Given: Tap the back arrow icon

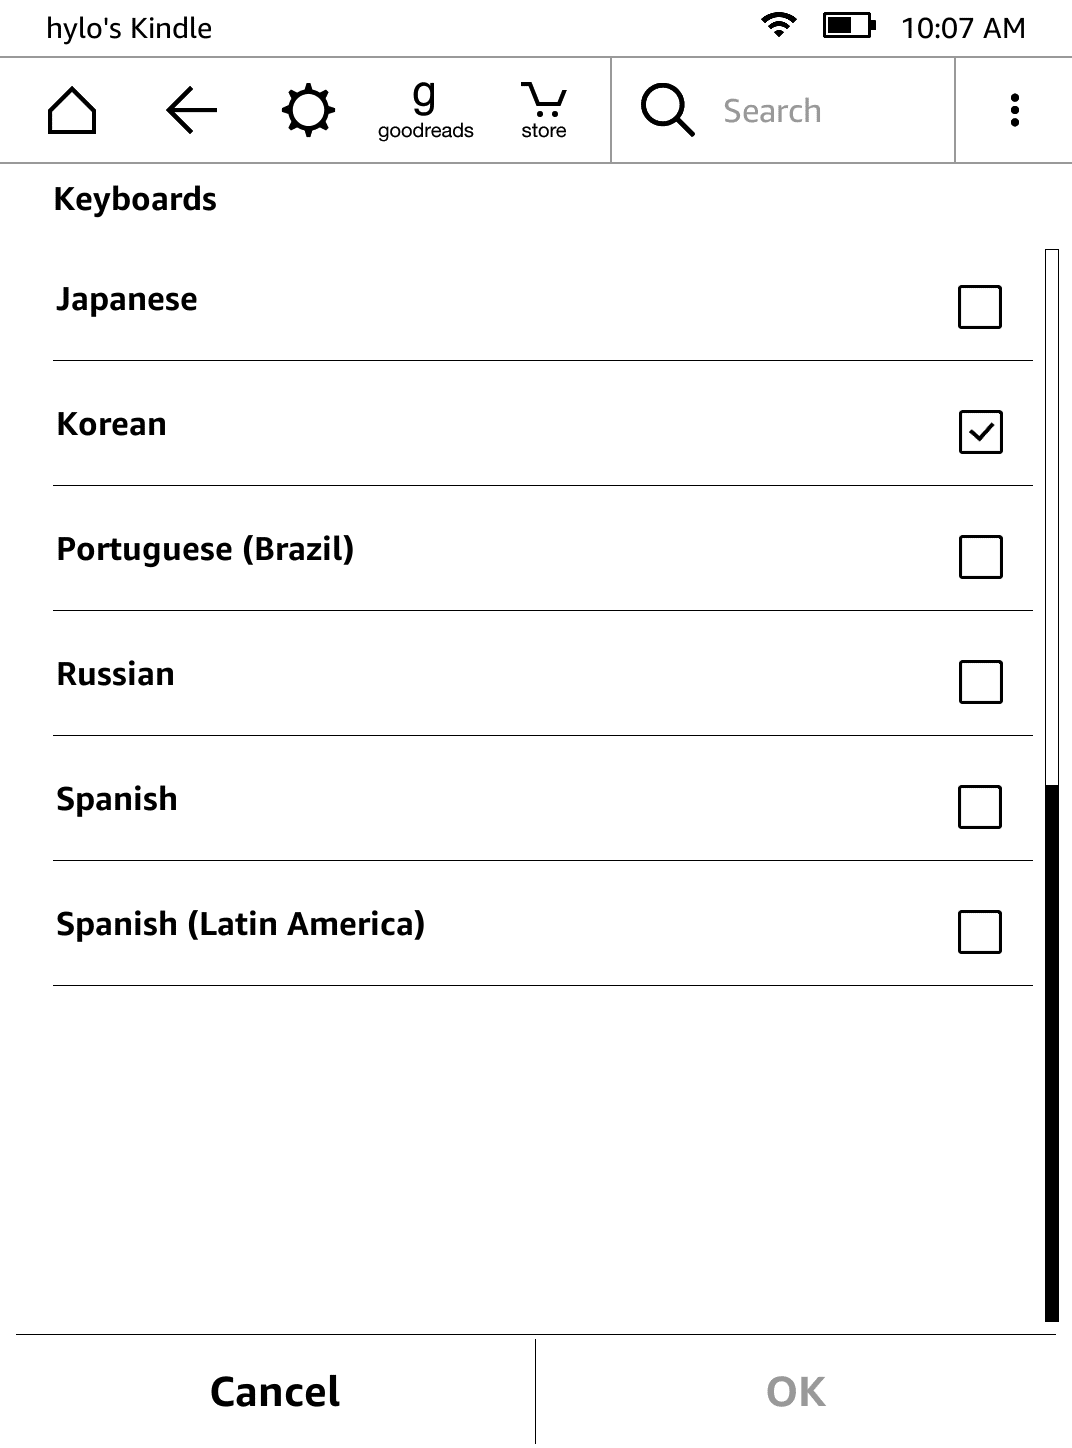Looking at the screenshot, I should point(191,110).
